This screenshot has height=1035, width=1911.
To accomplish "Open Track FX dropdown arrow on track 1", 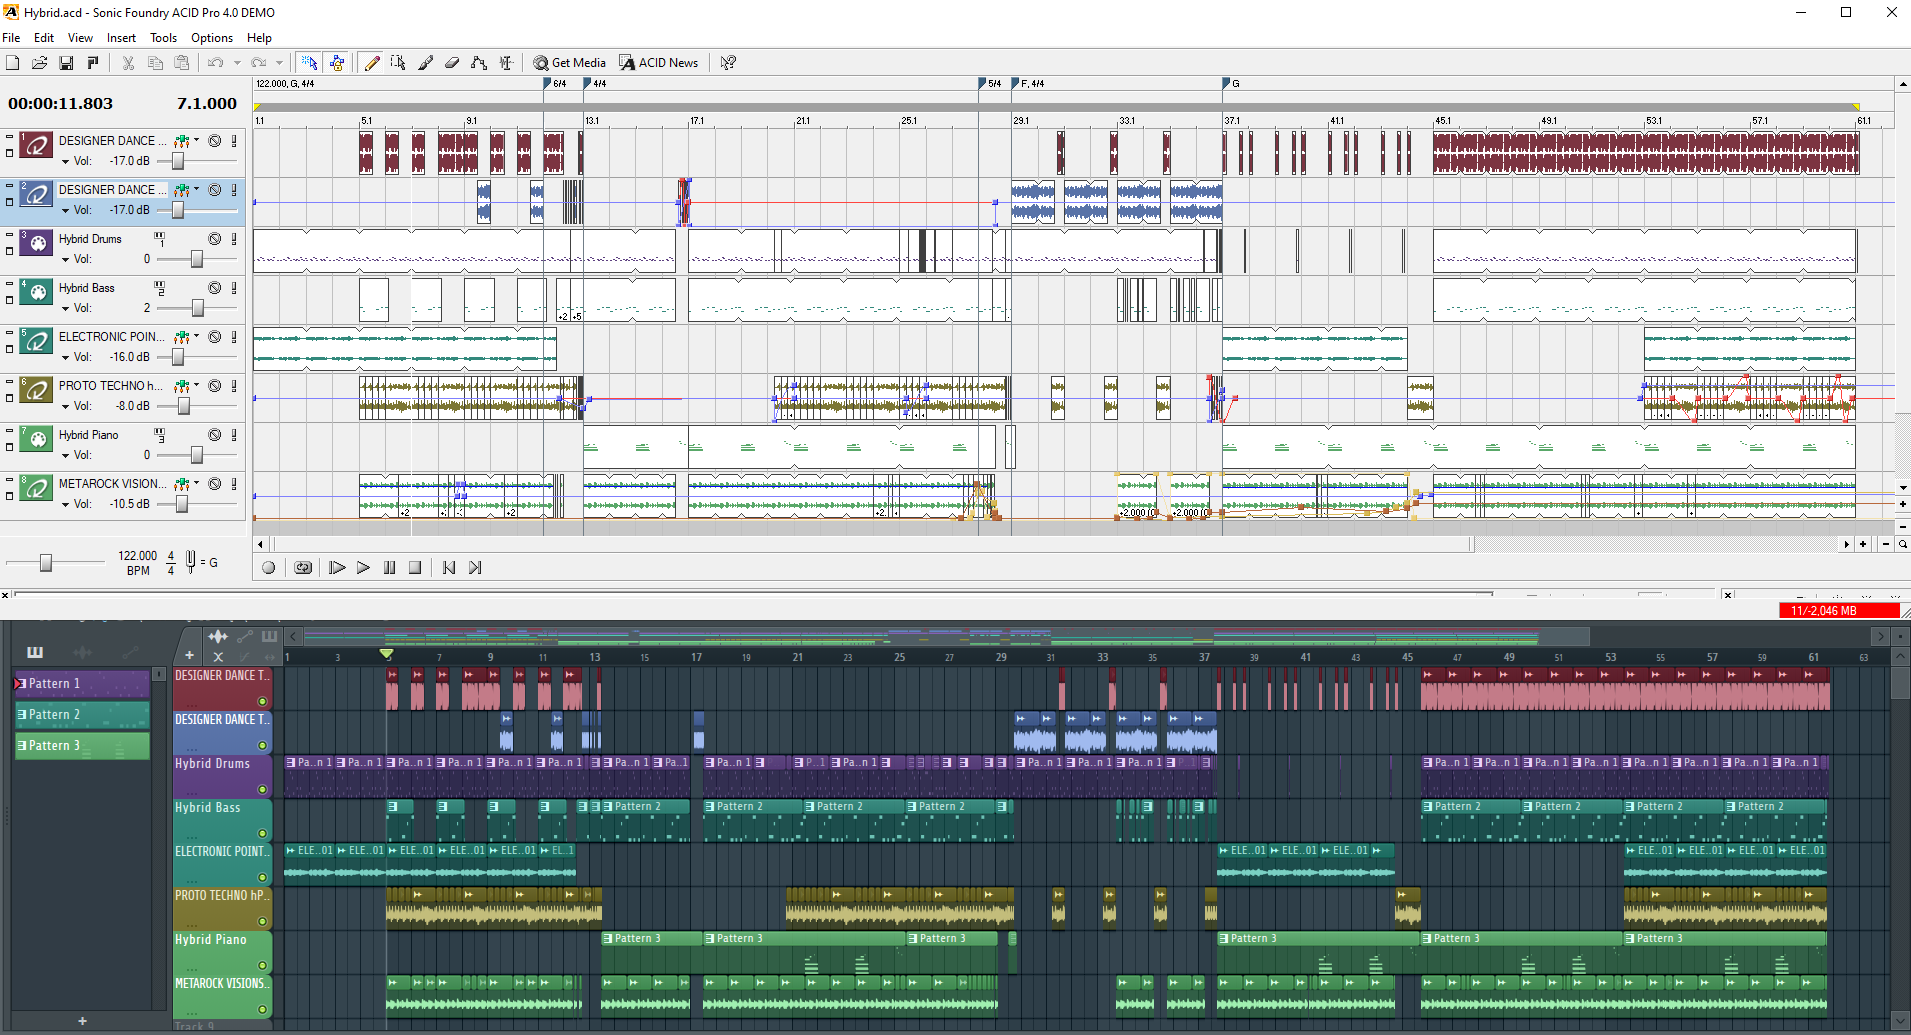I will 196,141.
